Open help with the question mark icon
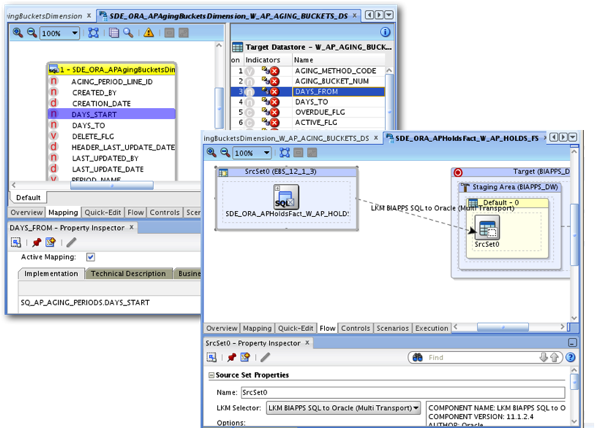The width and height of the screenshot is (600, 428). pyautogui.click(x=570, y=357)
